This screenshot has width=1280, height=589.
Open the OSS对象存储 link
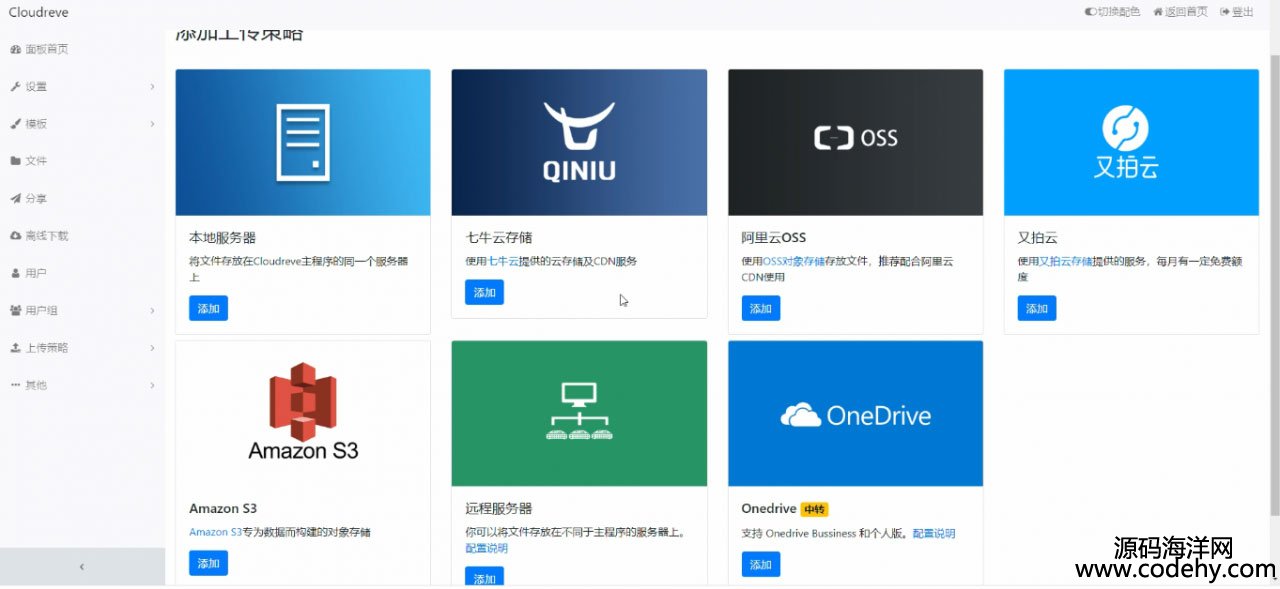pos(795,261)
